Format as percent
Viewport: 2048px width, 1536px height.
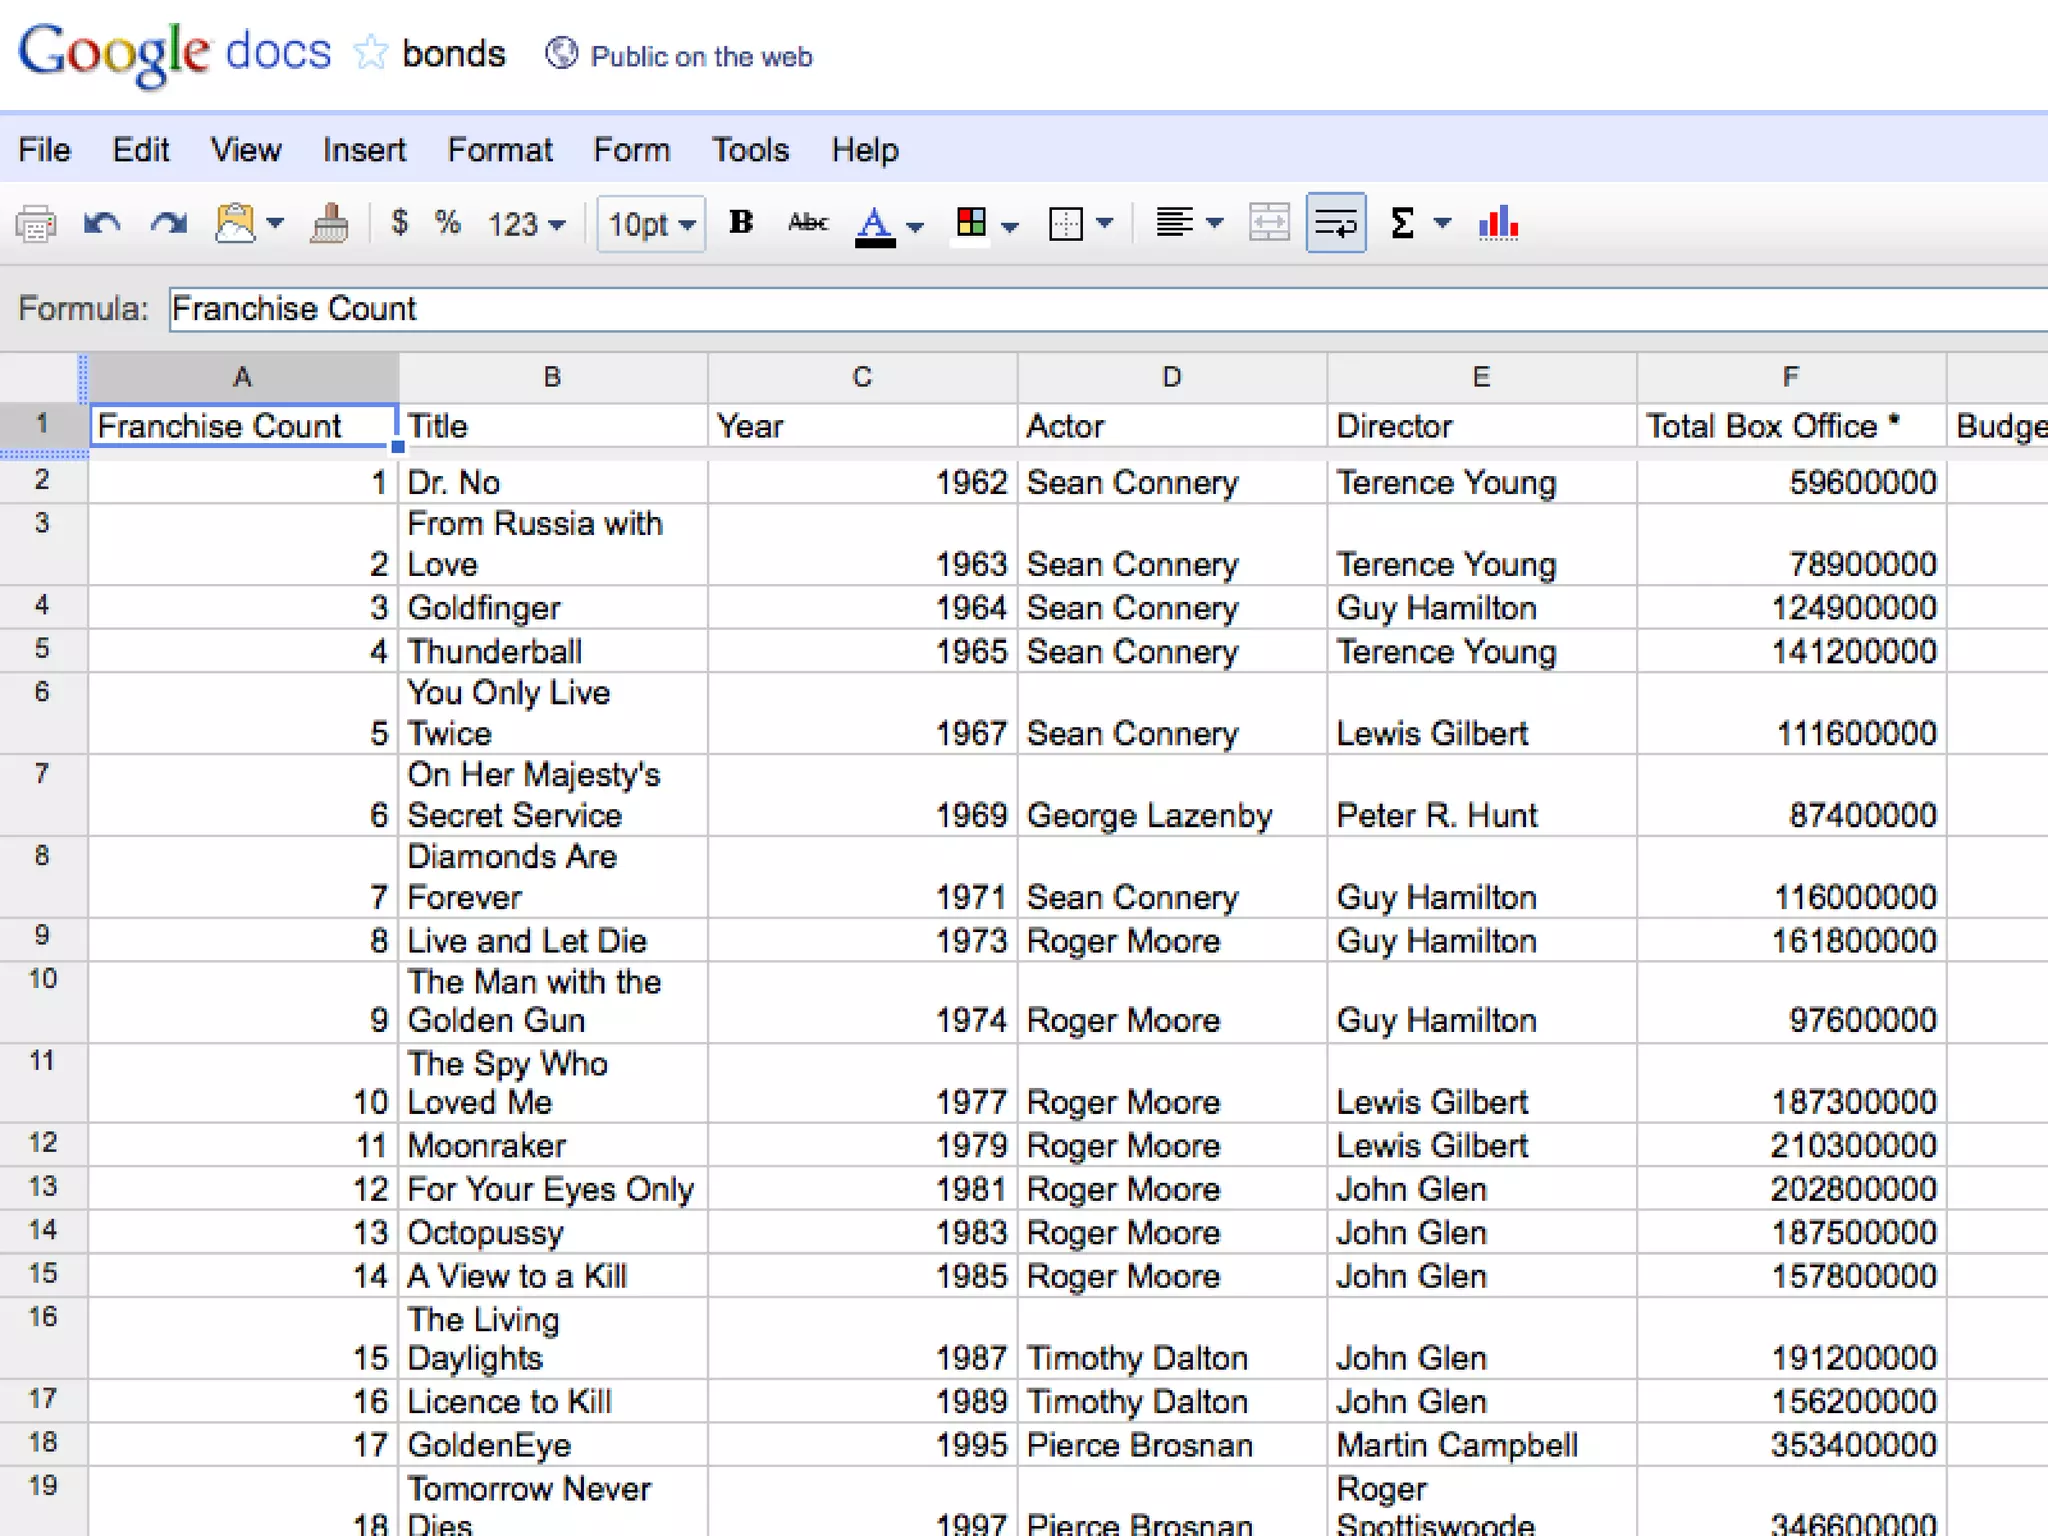click(x=447, y=222)
